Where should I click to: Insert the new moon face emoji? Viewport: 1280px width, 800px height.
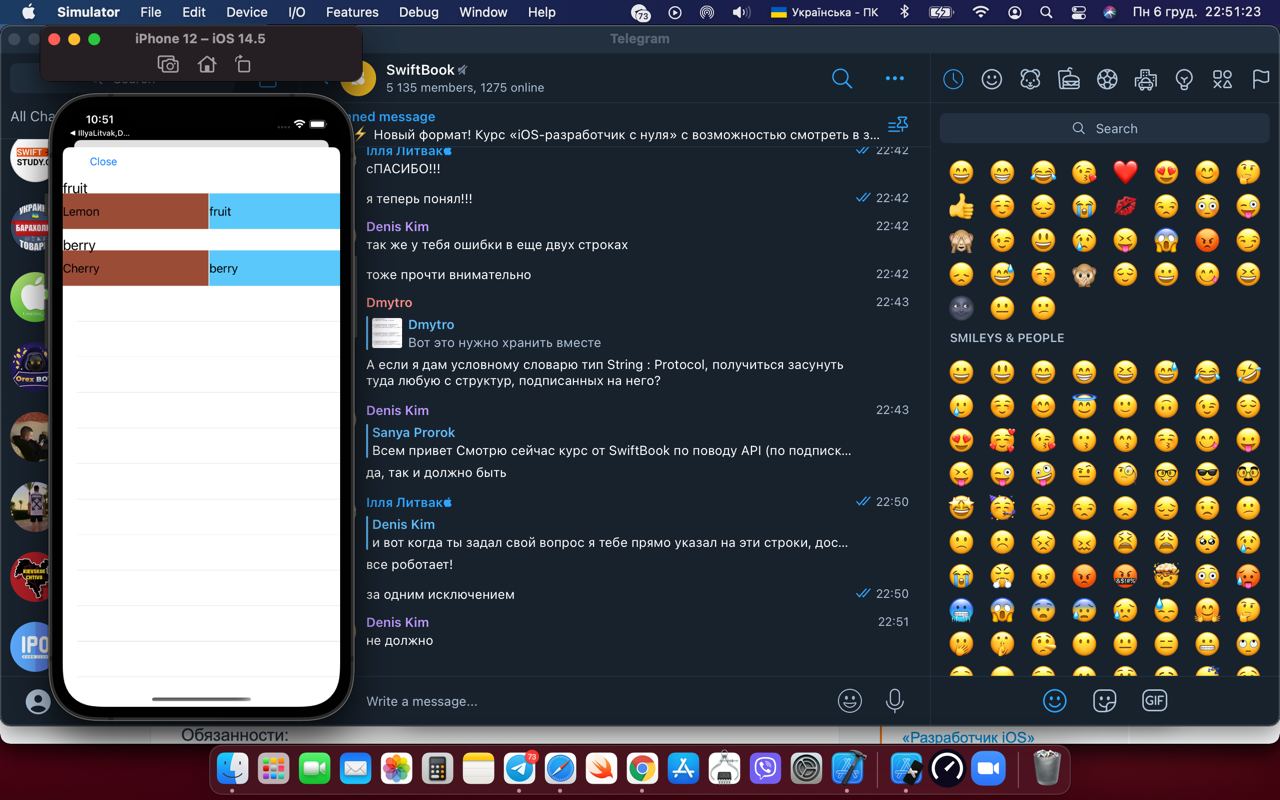coord(961,307)
